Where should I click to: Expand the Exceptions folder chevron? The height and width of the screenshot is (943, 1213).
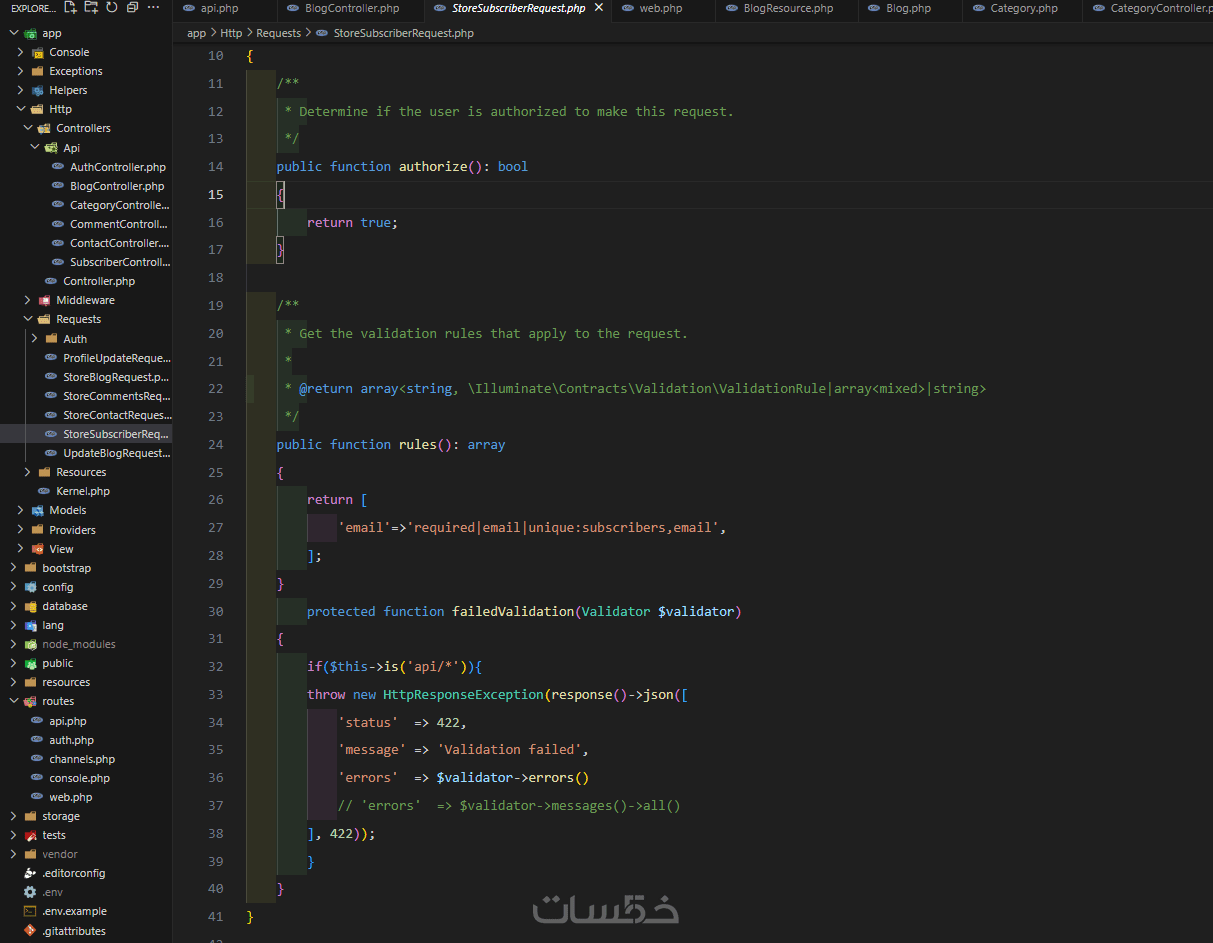pos(21,71)
